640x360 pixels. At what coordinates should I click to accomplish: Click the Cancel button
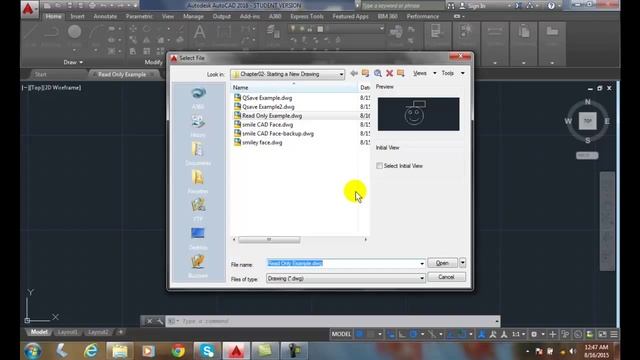coord(446,277)
